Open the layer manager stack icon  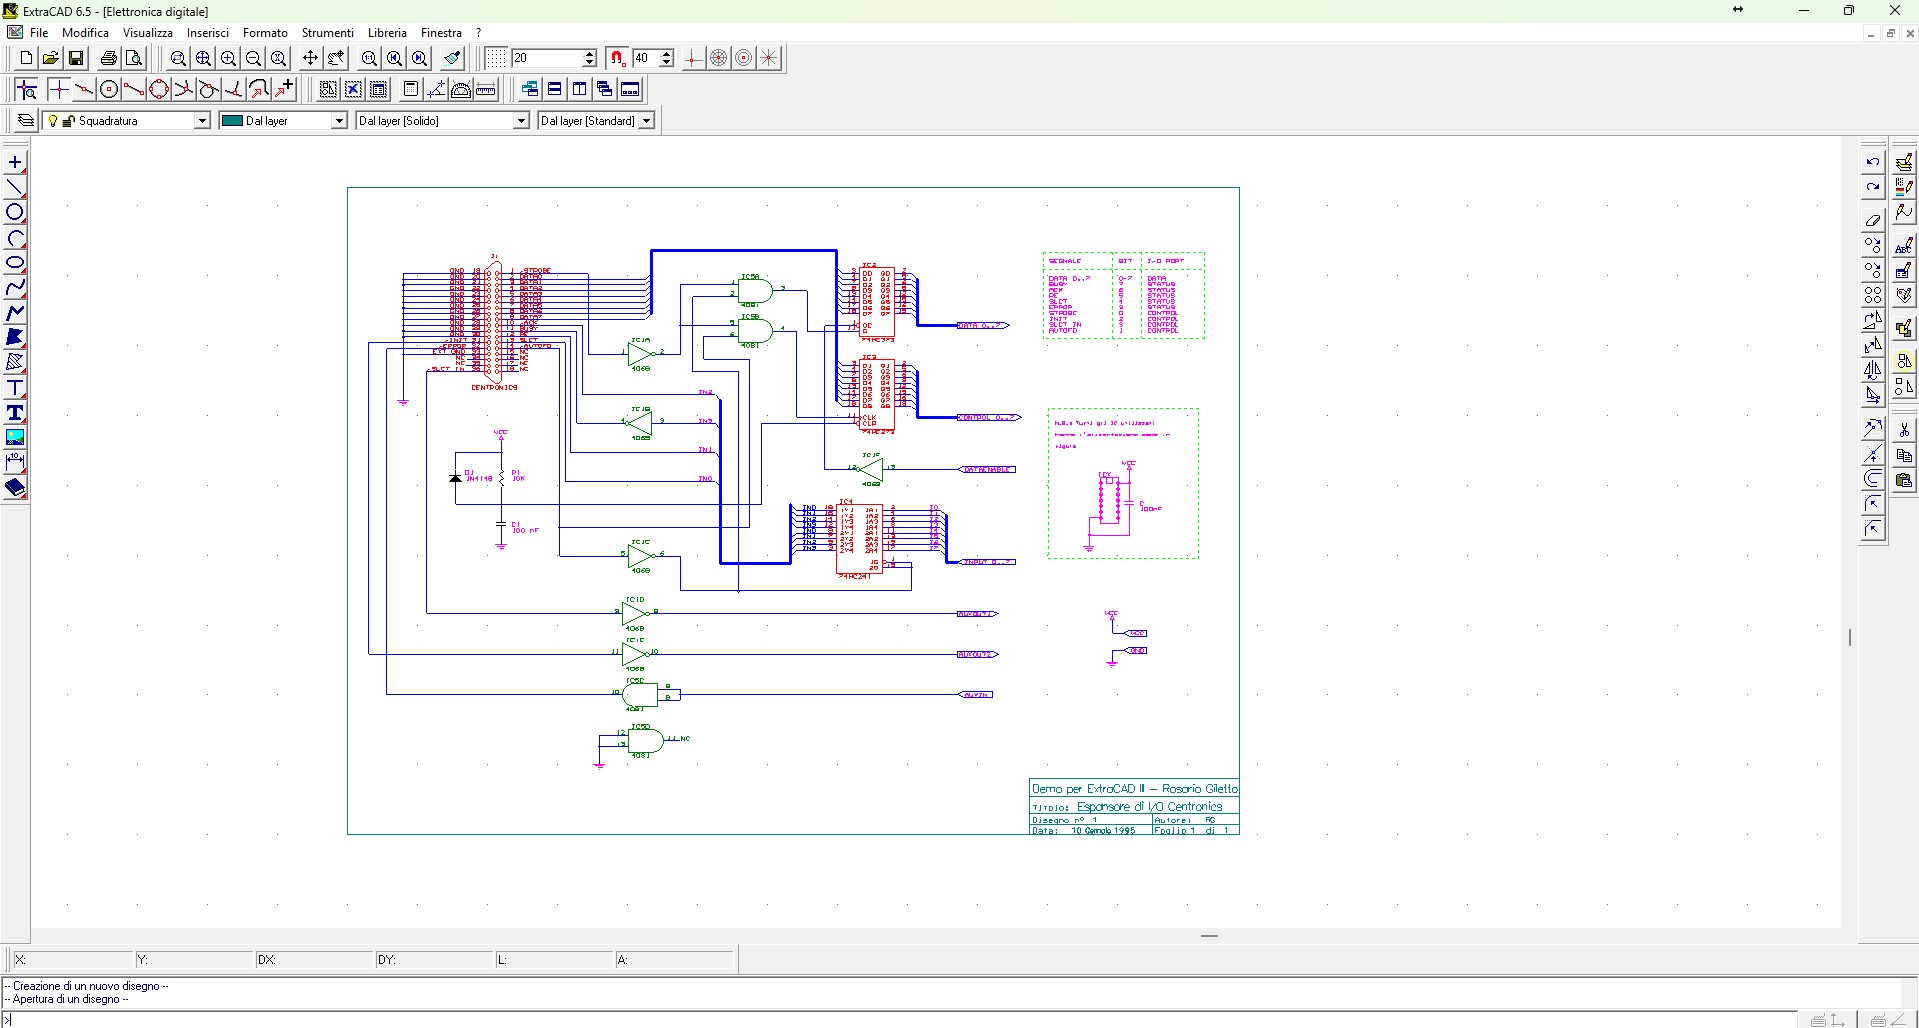click(26, 121)
